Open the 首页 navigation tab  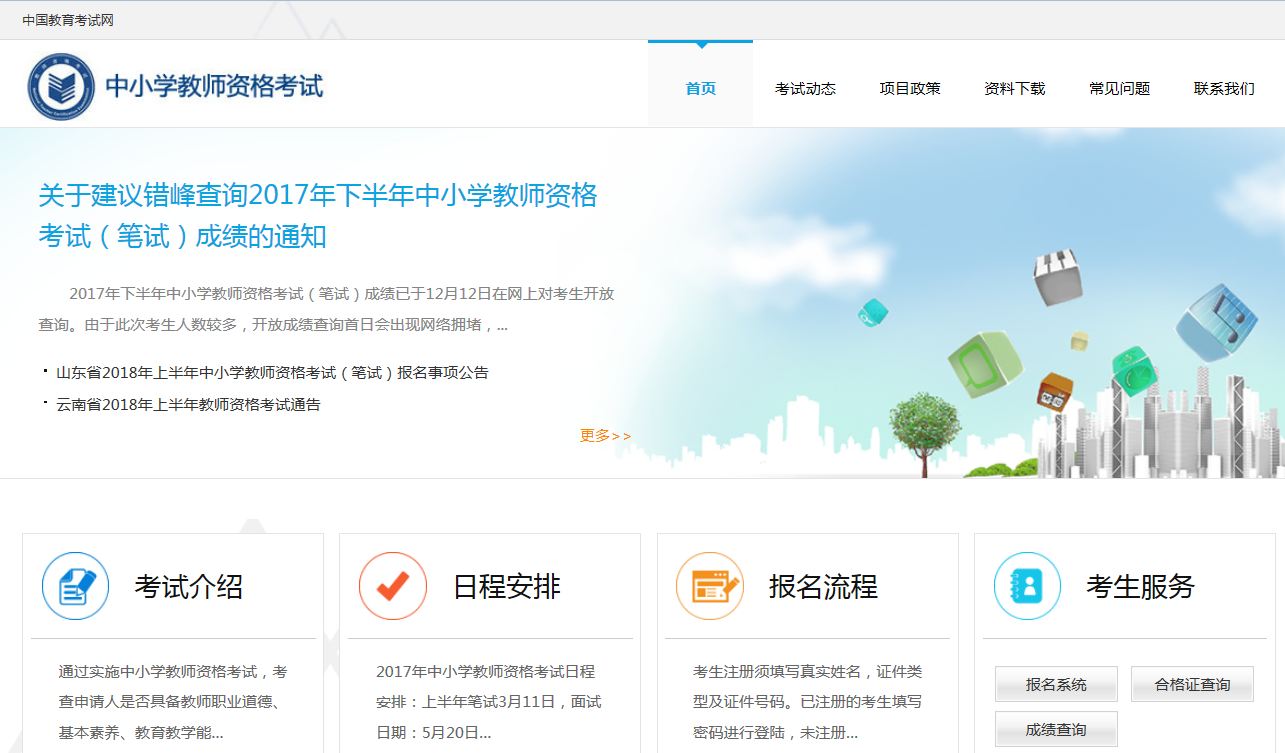point(700,88)
